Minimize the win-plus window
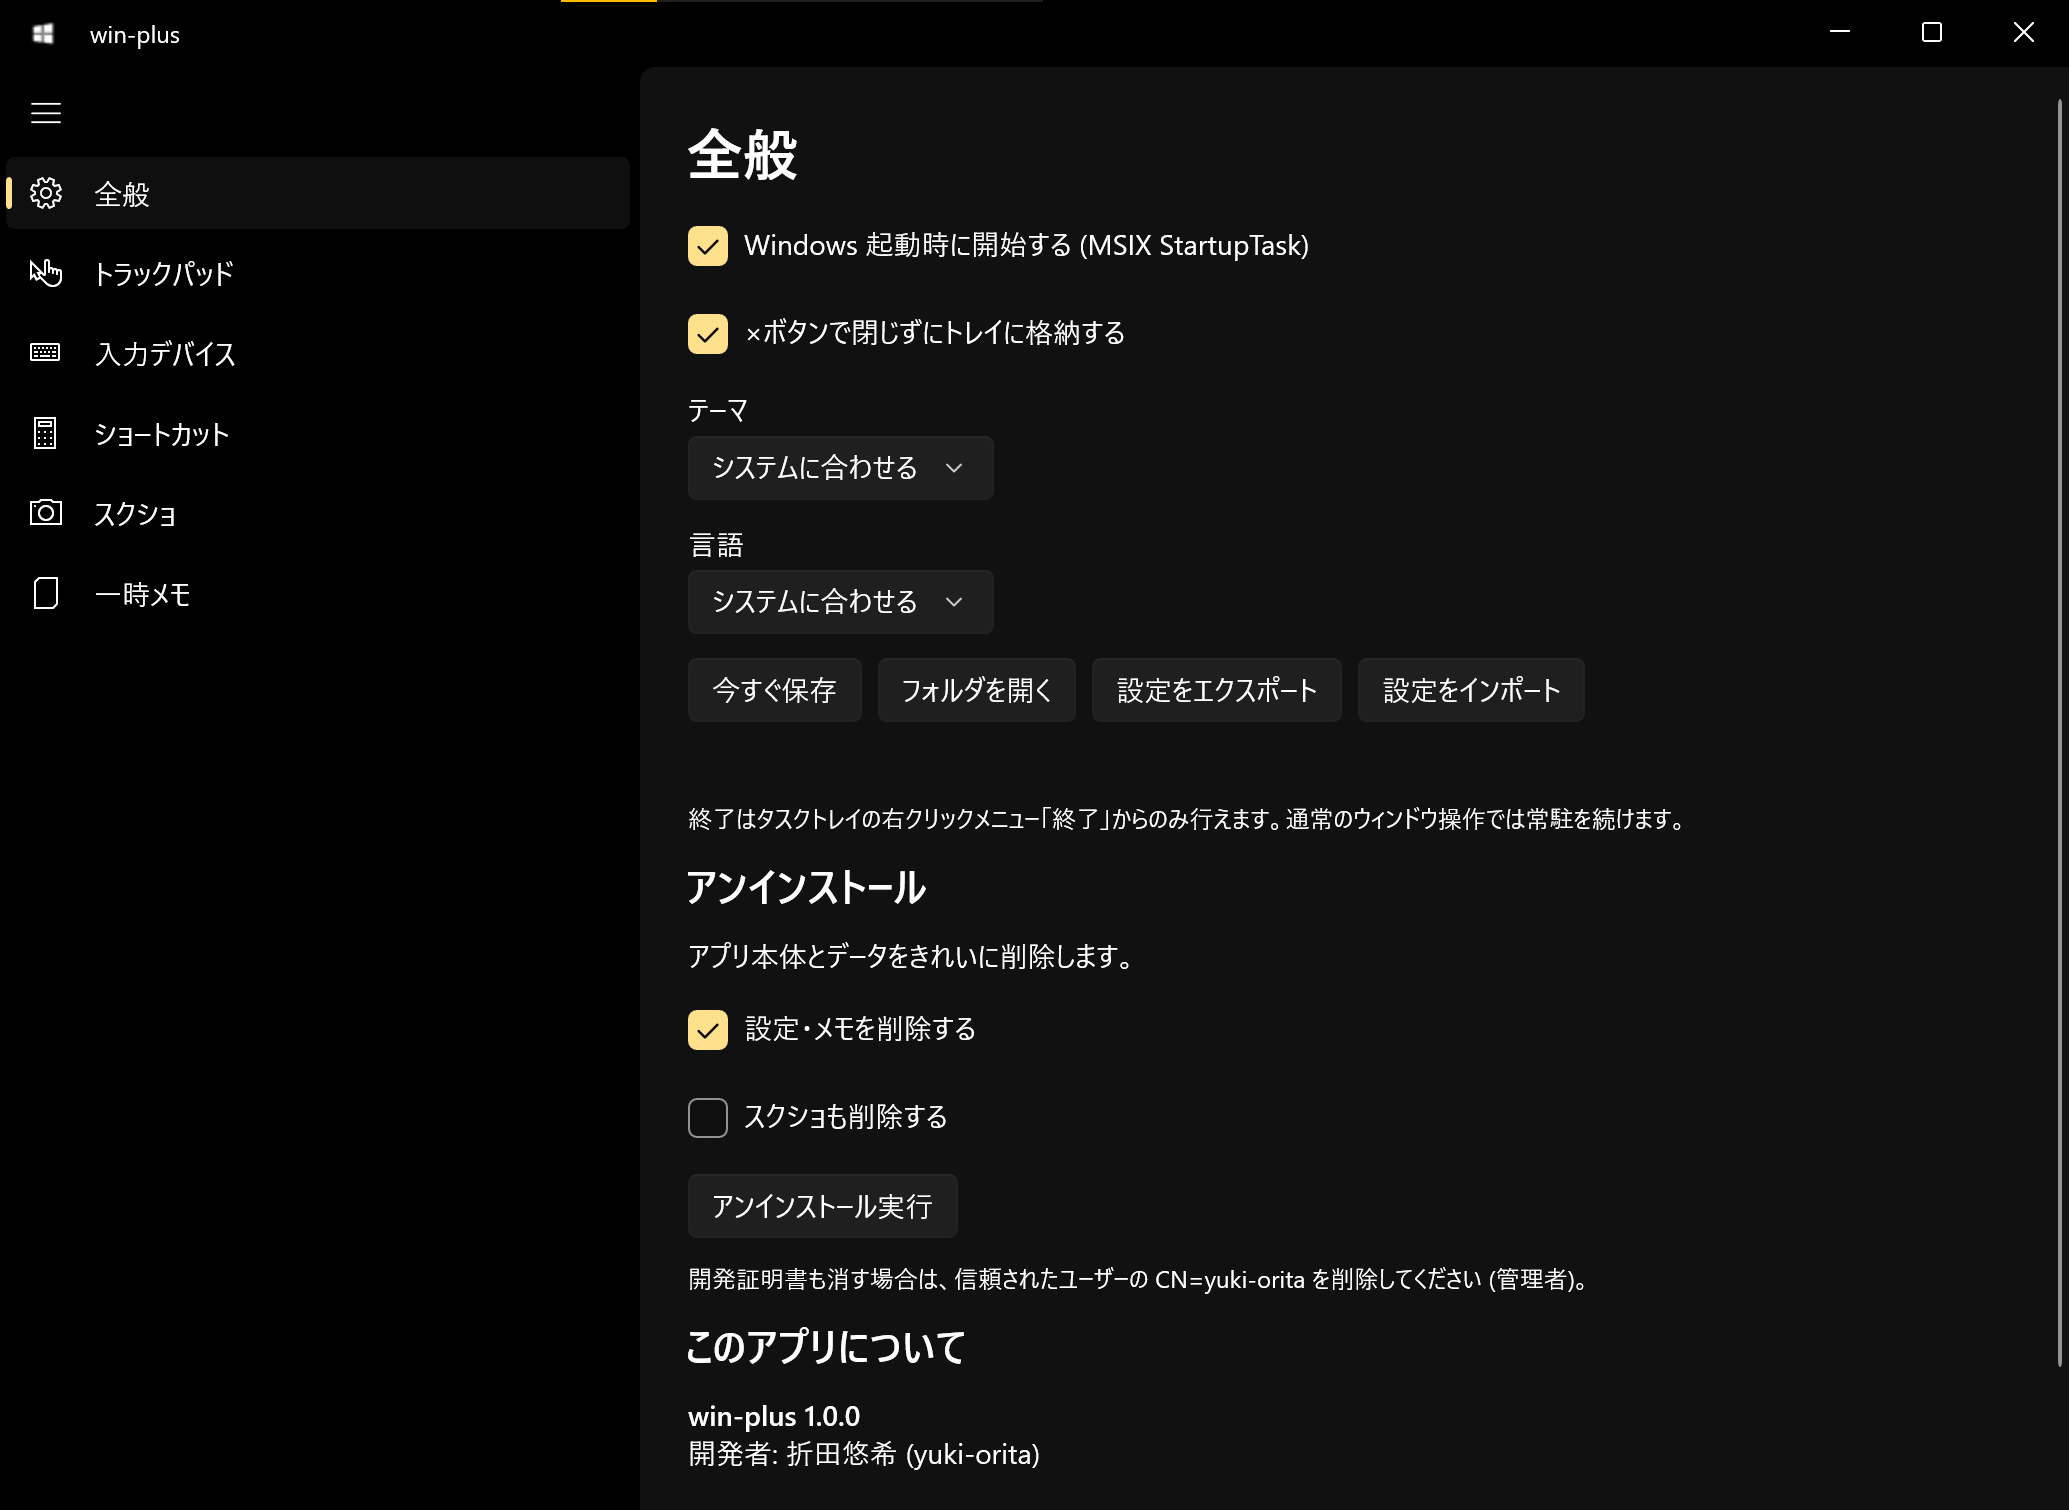 pyautogui.click(x=1840, y=33)
